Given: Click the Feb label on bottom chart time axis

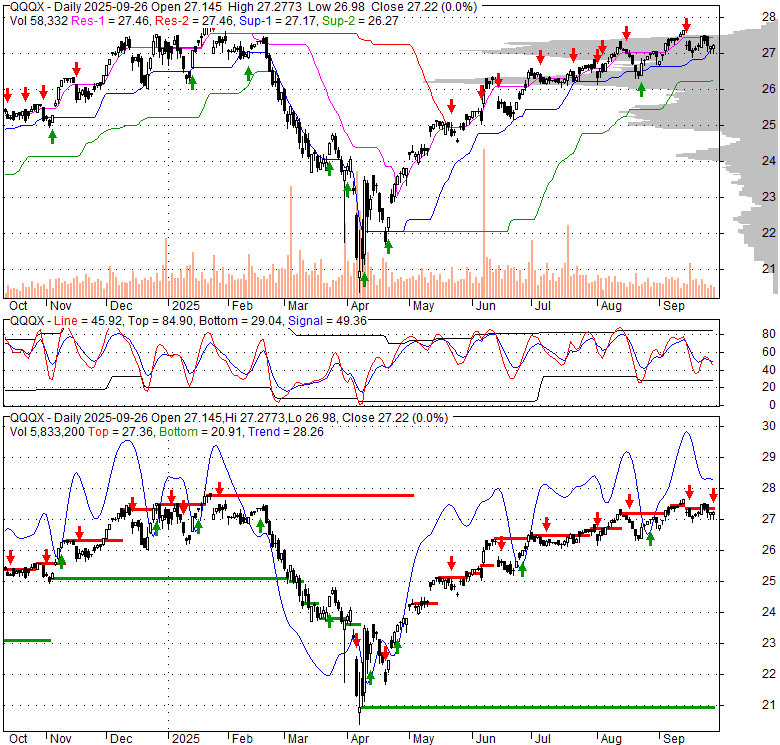Looking at the screenshot, I should 242,739.
